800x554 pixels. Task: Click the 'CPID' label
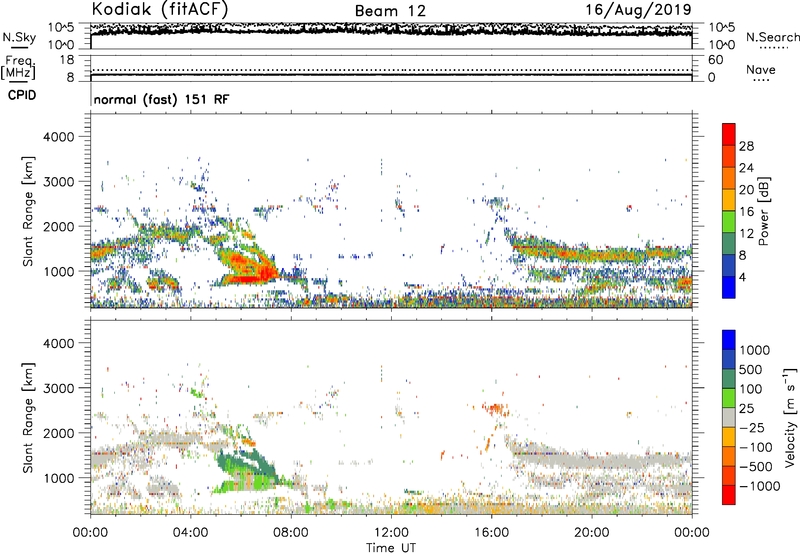coord(22,95)
